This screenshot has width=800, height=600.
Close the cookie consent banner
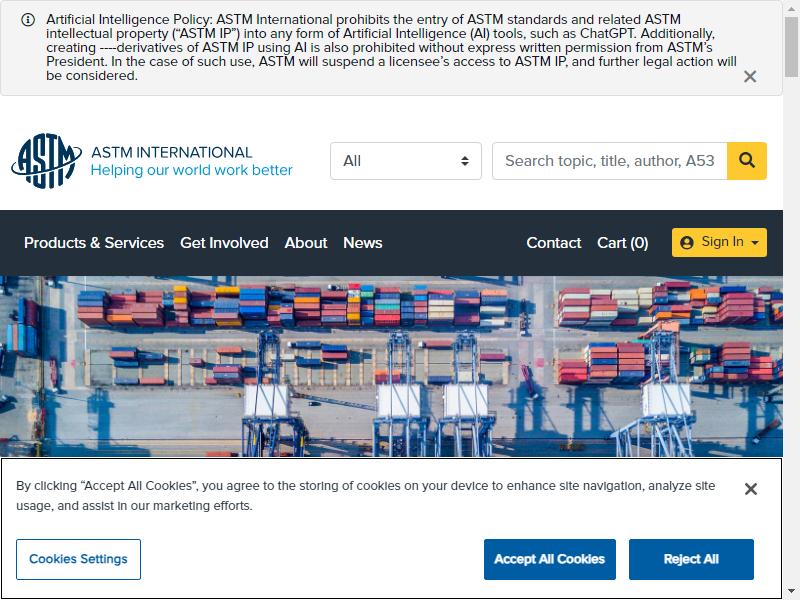coord(751,489)
